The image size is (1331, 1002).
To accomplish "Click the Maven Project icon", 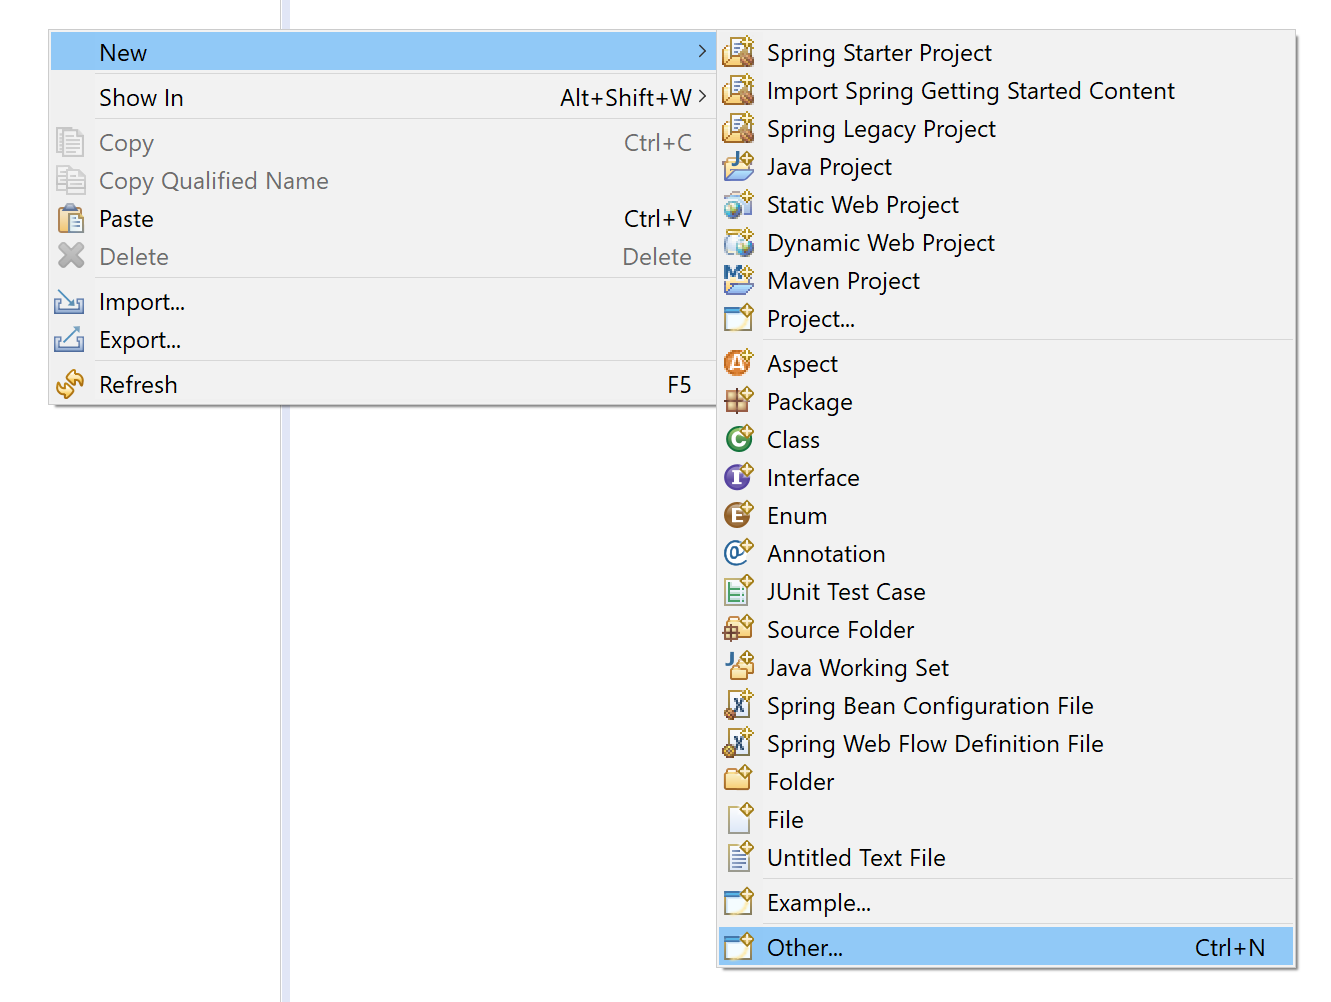I will pyautogui.click(x=738, y=280).
